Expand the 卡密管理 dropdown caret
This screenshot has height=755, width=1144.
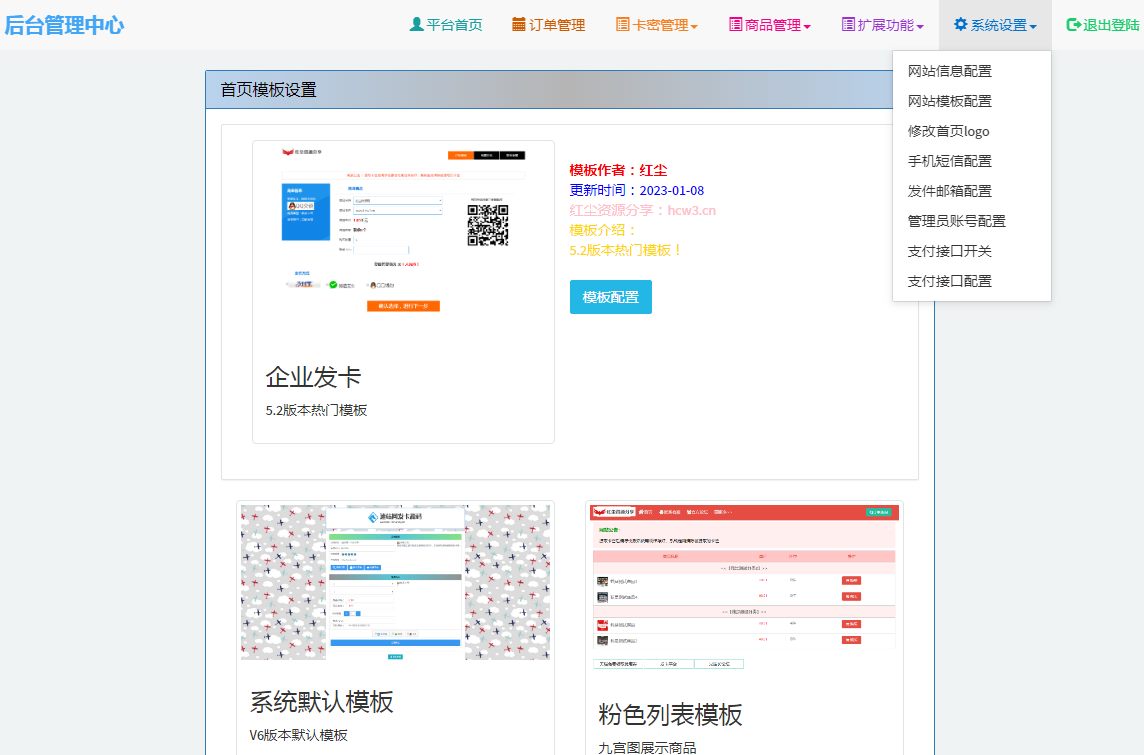(x=694, y=27)
